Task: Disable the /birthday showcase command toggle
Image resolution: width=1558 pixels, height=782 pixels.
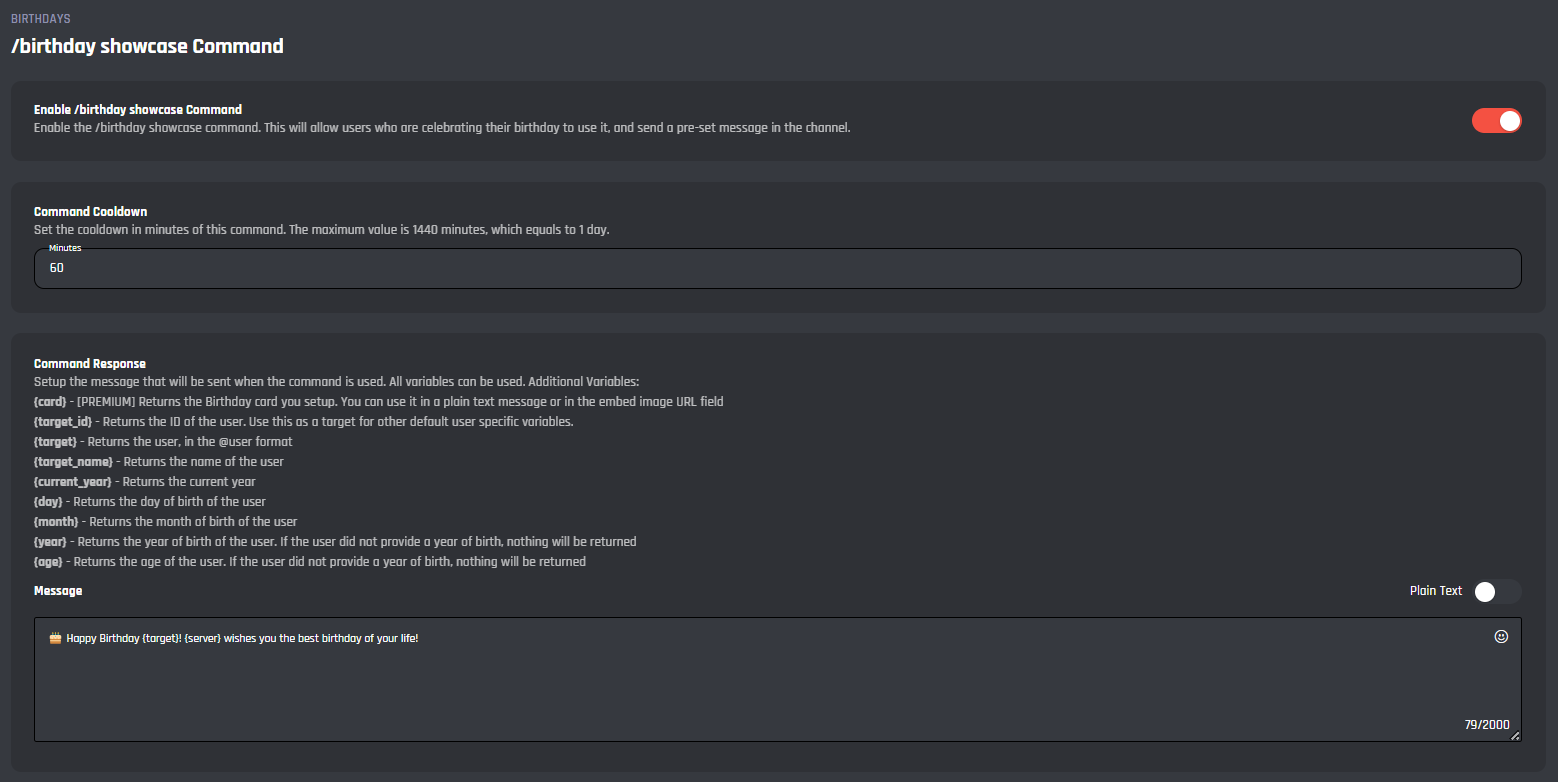Action: [1496, 121]
